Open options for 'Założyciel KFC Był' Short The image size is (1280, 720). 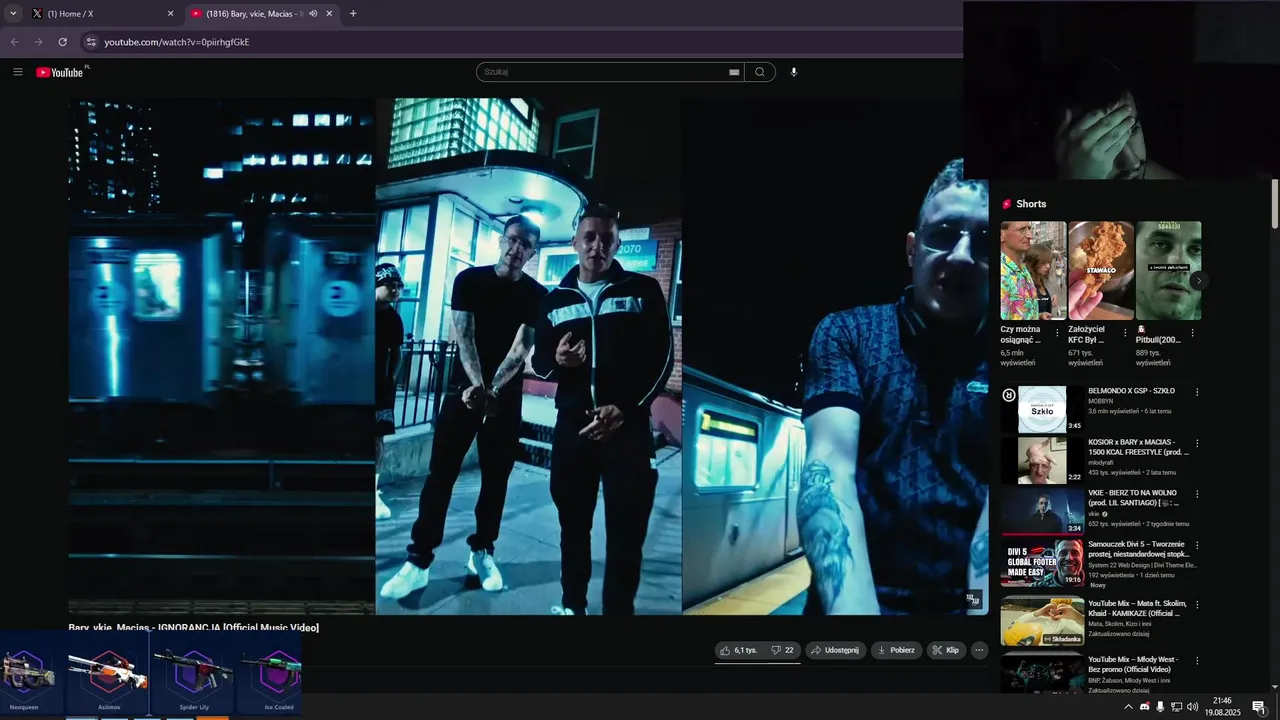click(x=1124, y=333)
